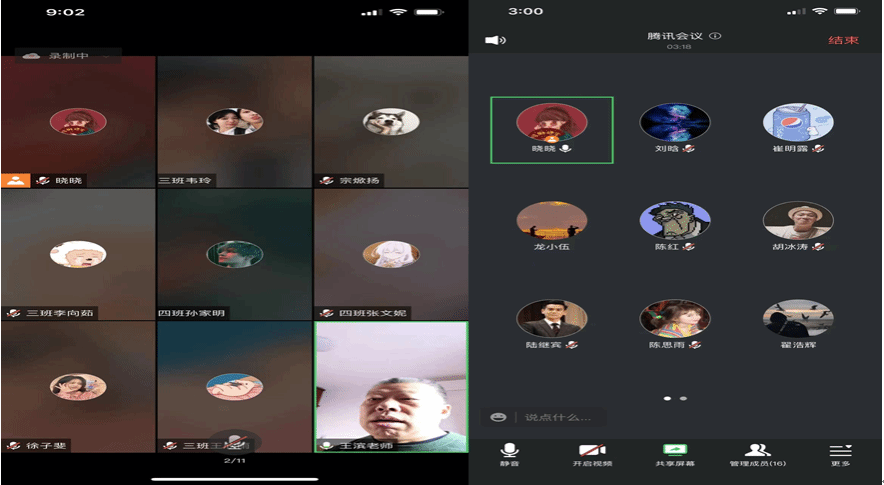Tap 四班张文妮 video tile
This screenshot has width=884, height=485.
tap(391, 254)
